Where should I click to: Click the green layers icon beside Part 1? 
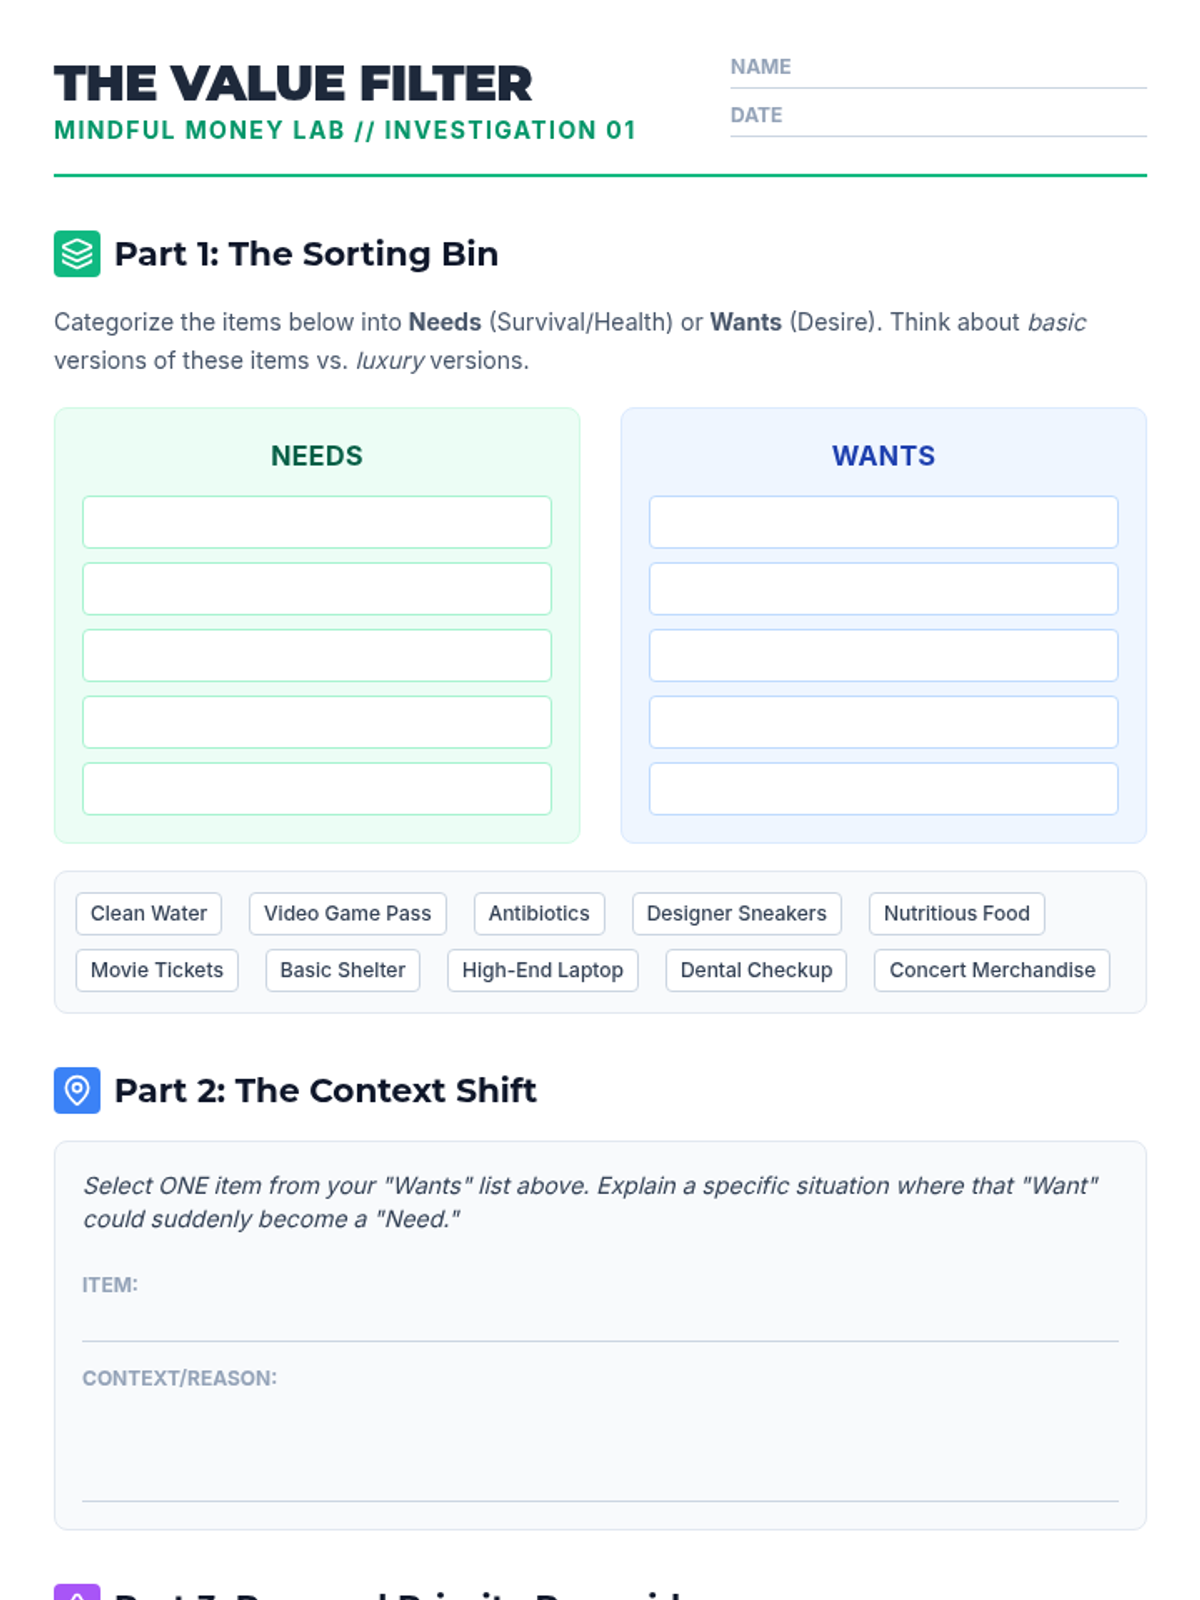(x=77, y=254)
